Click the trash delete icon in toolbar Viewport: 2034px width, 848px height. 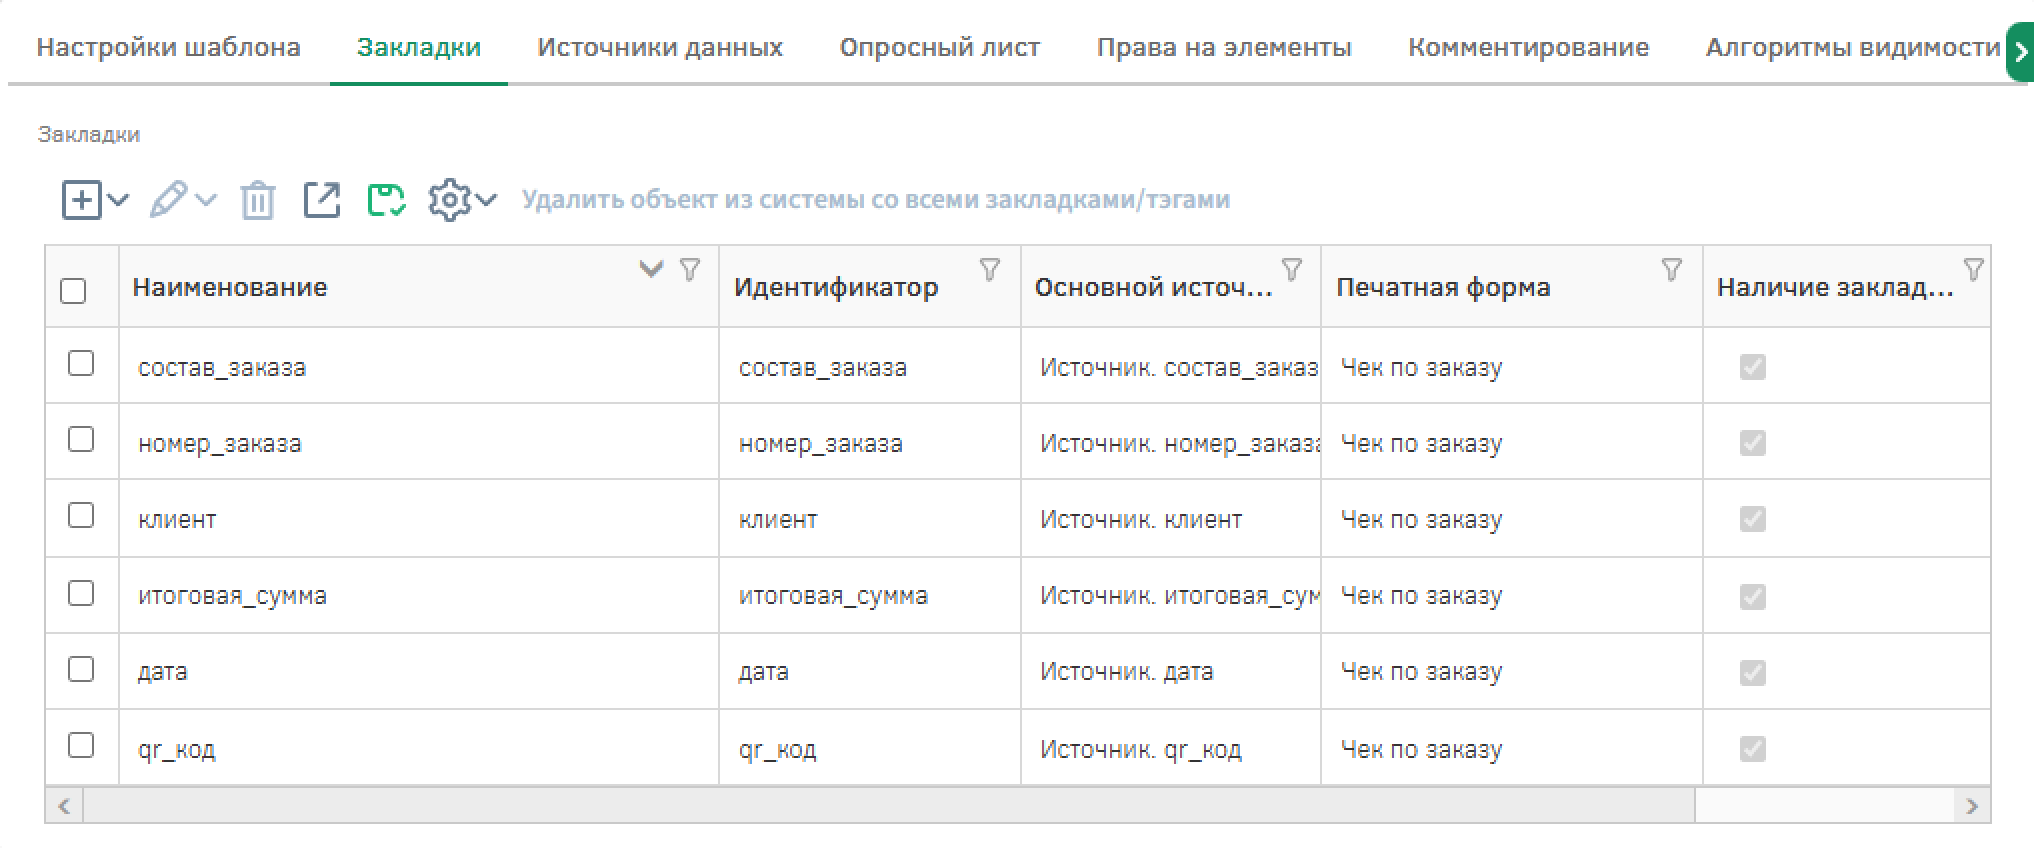(x=257, y=200)
